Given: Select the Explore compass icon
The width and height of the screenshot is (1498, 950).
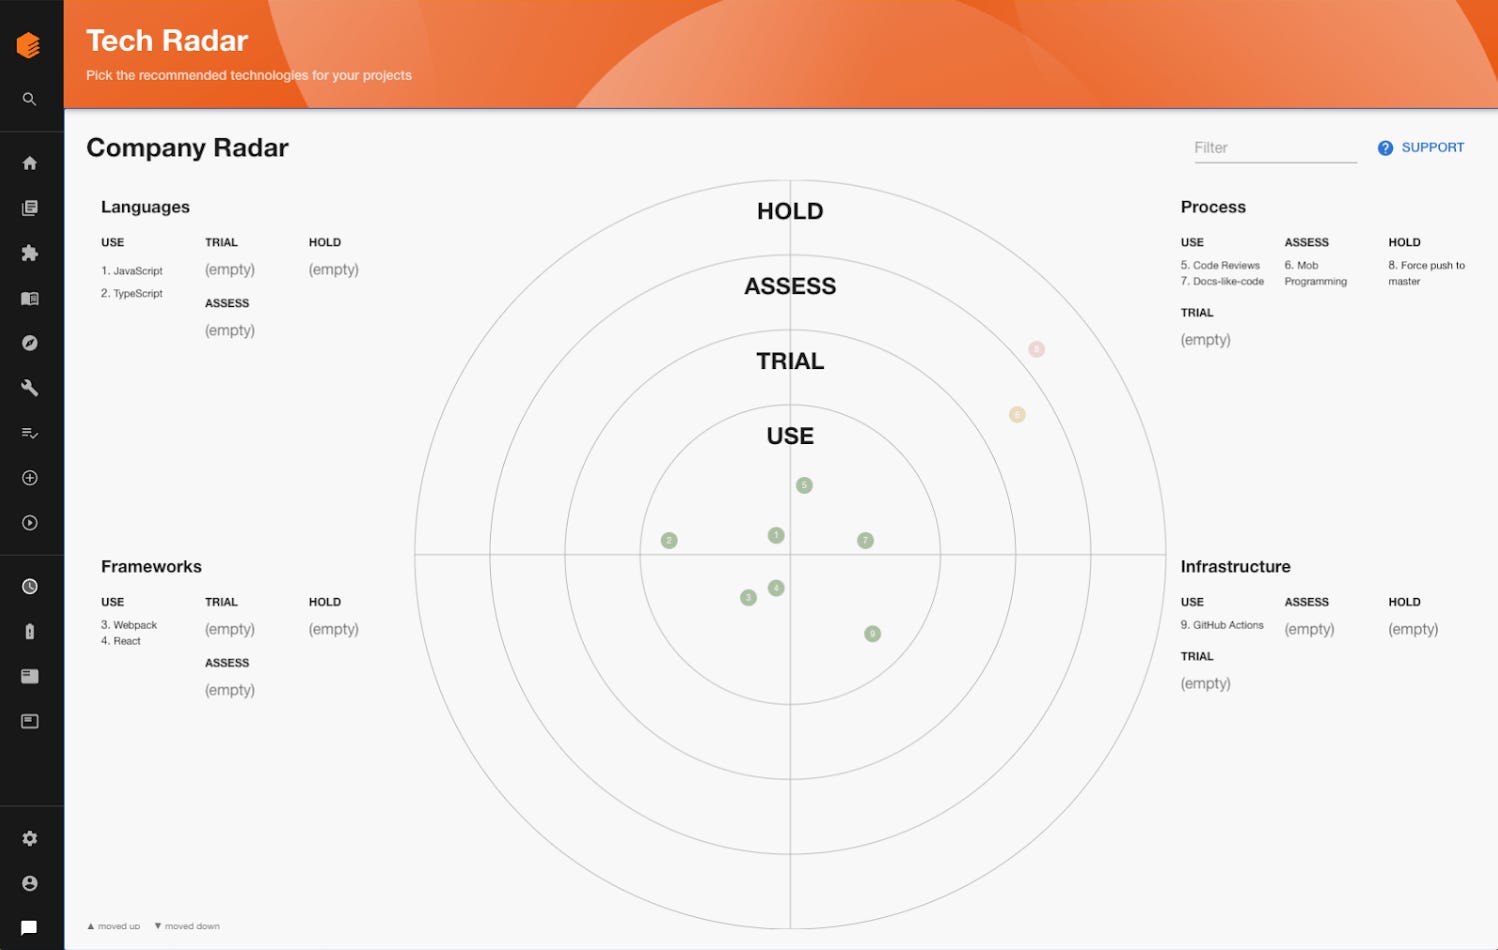Looking at the screenshot, I should [29, 343].
